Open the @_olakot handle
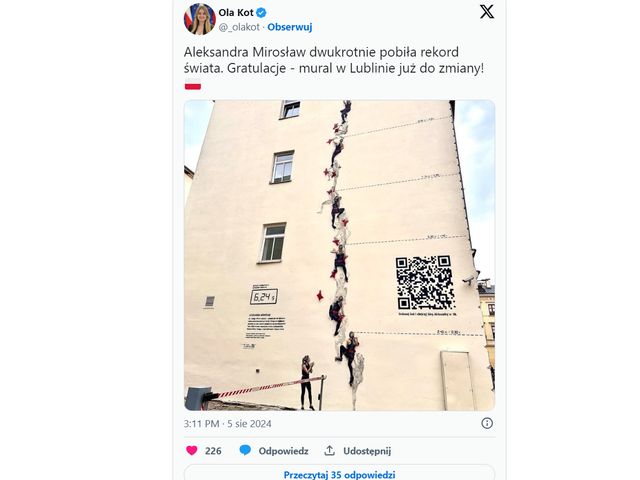 tap(239, 27)
